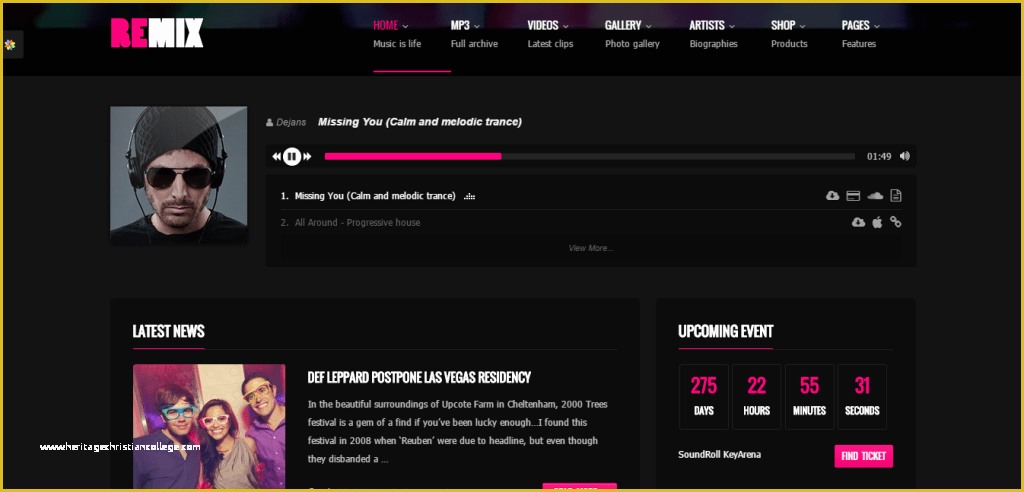
Task: Open the artists Biographies menu
Action: [713, 44]
